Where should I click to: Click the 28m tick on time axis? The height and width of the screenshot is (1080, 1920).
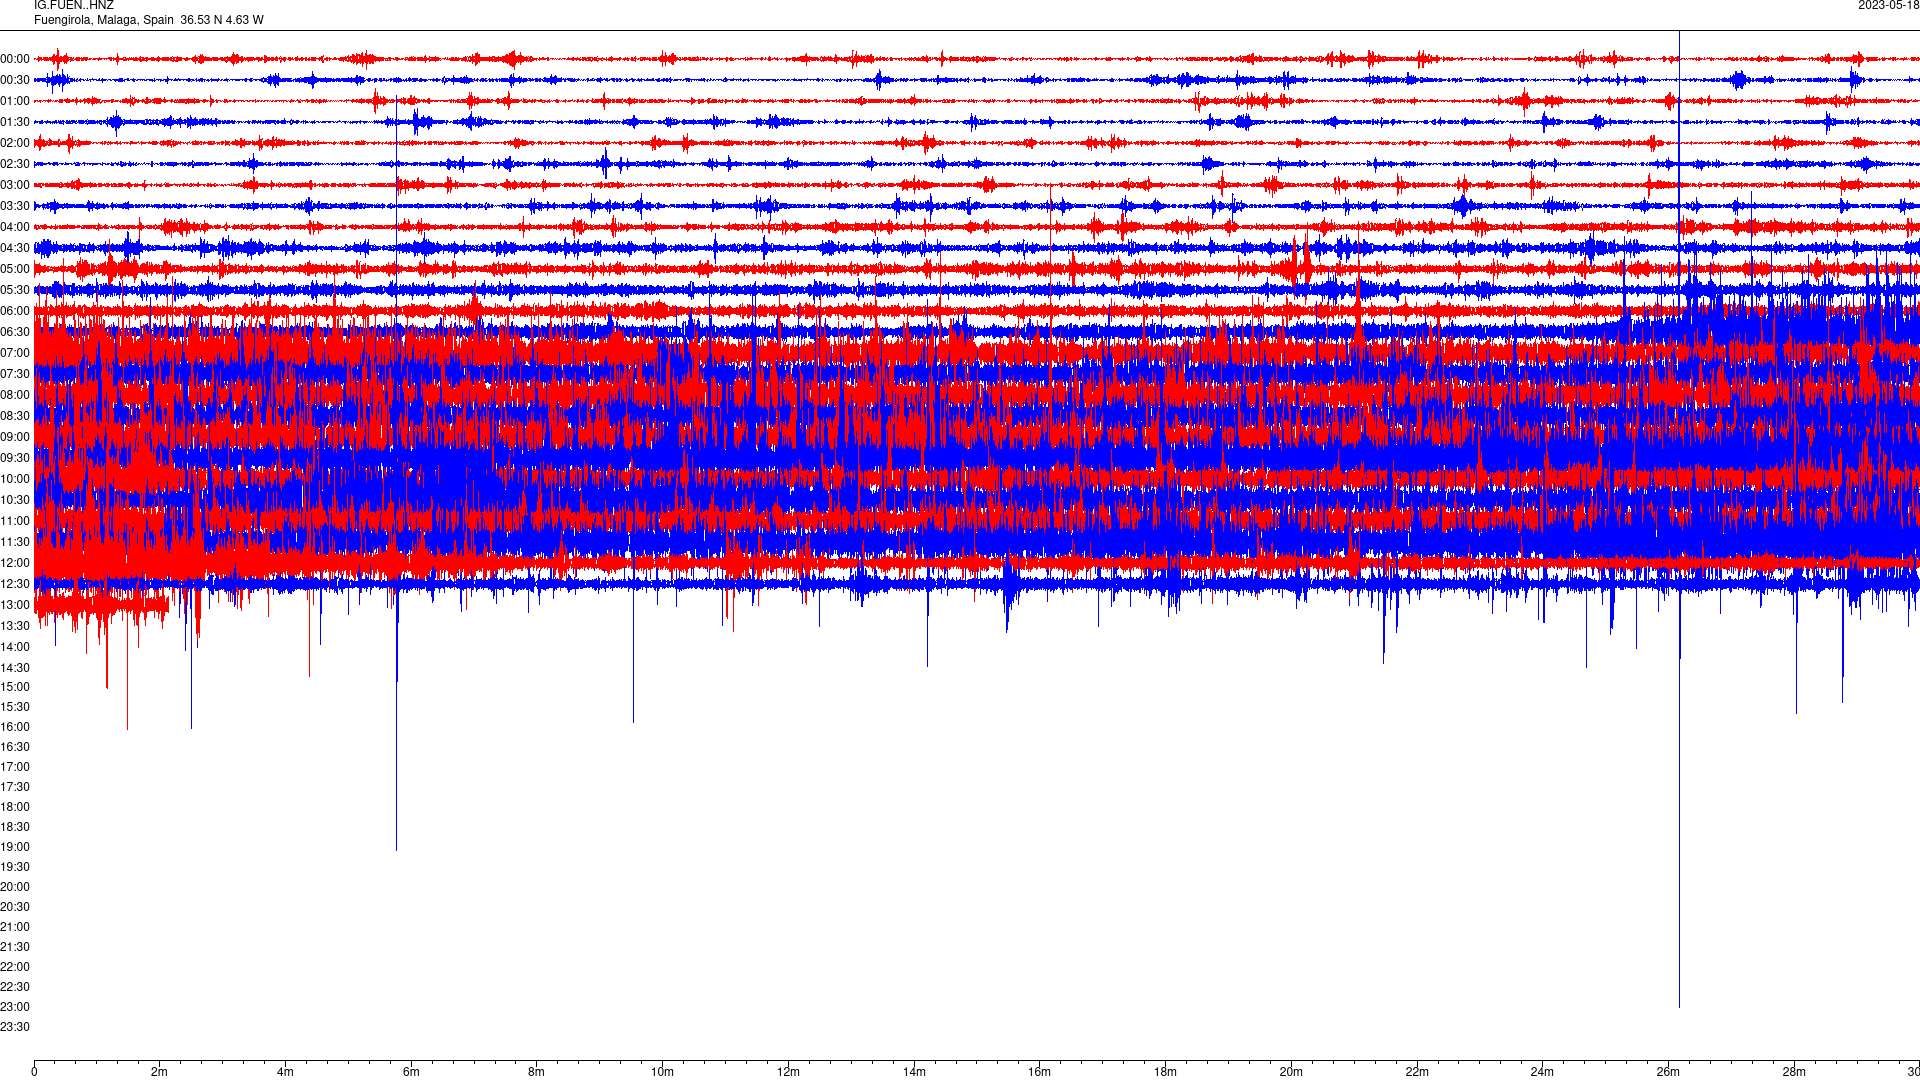coord(1794,1072)
